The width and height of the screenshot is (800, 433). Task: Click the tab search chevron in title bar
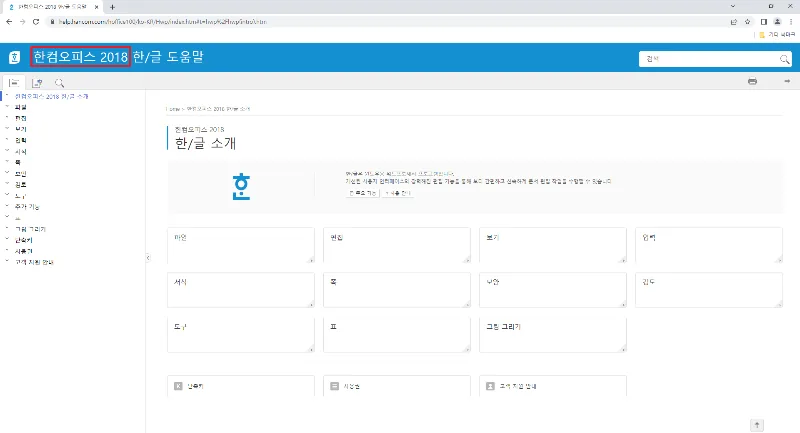tap(733, 6)
